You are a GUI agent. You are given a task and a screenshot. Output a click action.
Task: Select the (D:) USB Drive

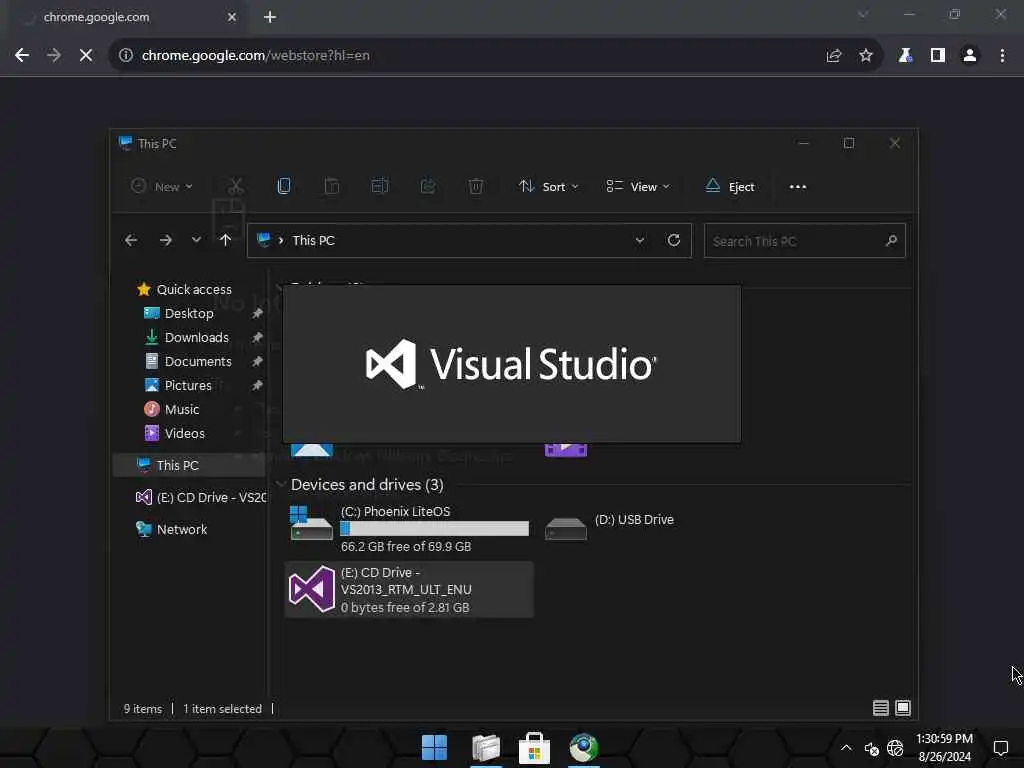pos(610,528)
